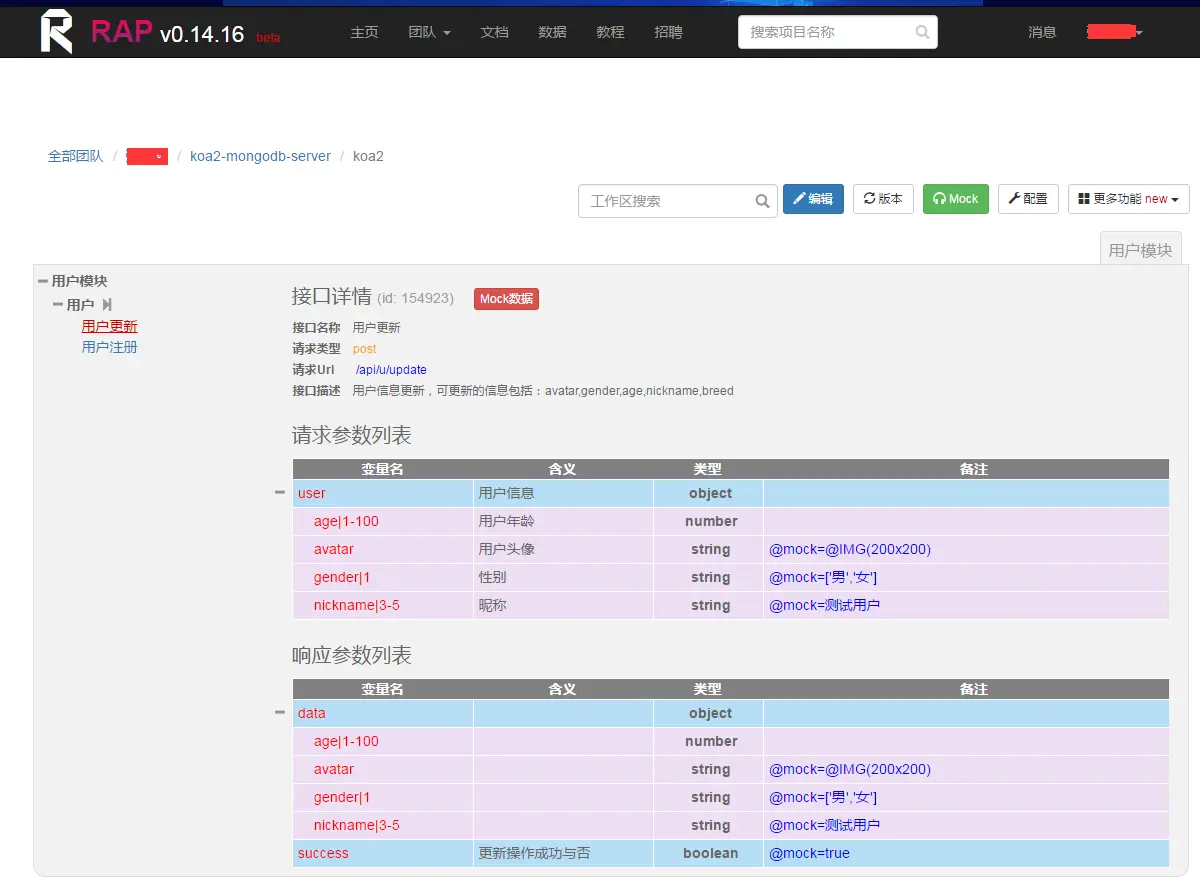The image size is (1200, 888).
Task: Click the green Mock button
Action: tap(956, 199)
